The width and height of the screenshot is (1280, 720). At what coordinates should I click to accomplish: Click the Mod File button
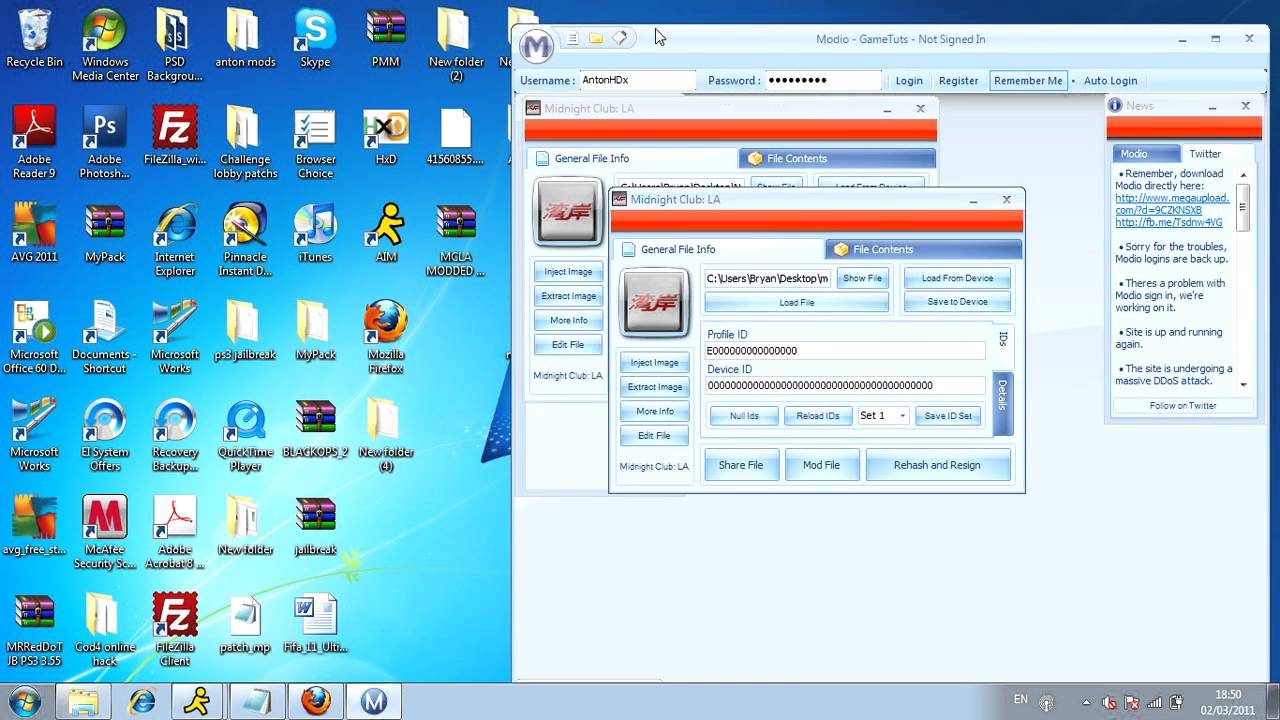(x=821, y=465)
